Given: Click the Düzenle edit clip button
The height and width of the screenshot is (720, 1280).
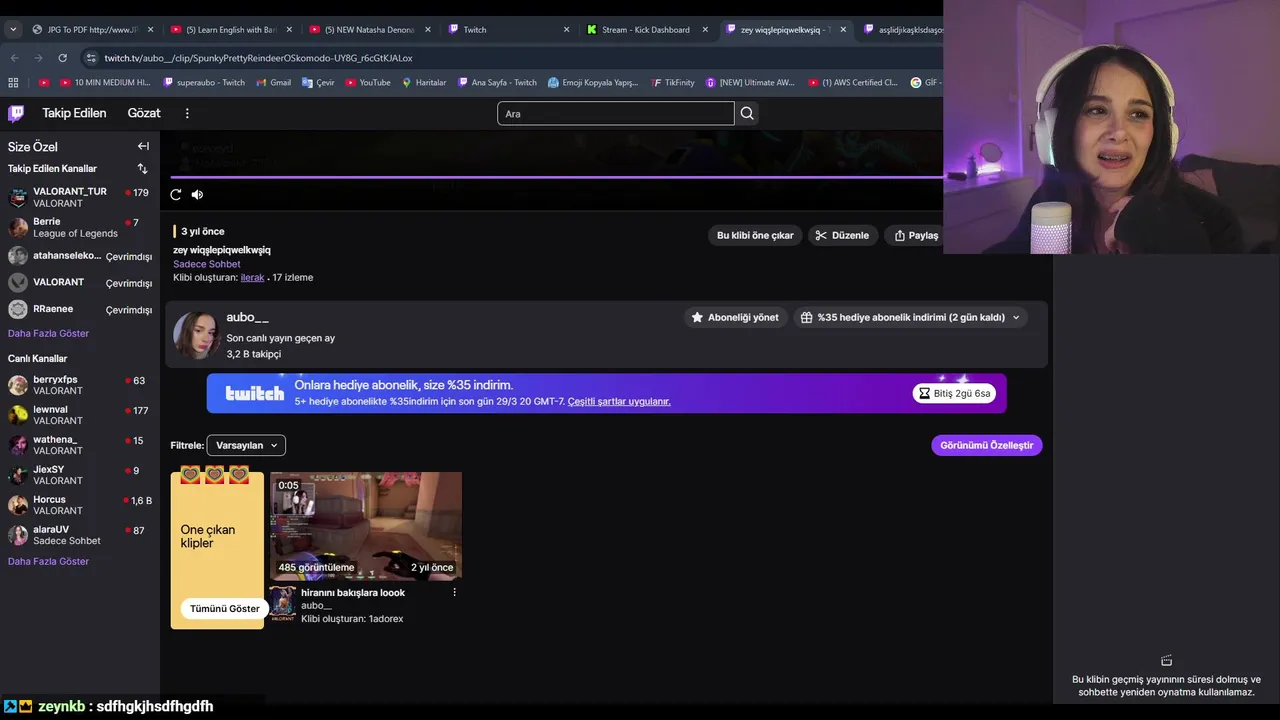Looking at the screenshot, I should tap(842, 235).
